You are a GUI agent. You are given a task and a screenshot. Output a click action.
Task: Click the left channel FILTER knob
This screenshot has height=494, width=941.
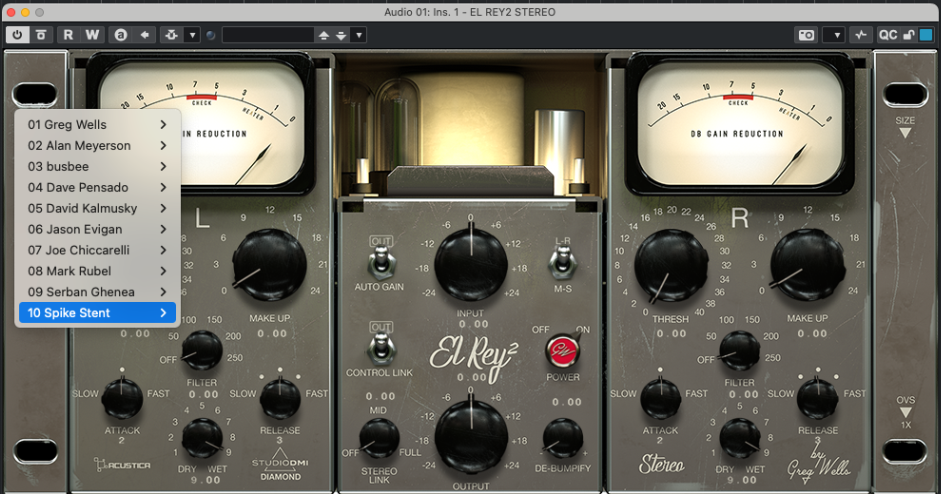202,351
